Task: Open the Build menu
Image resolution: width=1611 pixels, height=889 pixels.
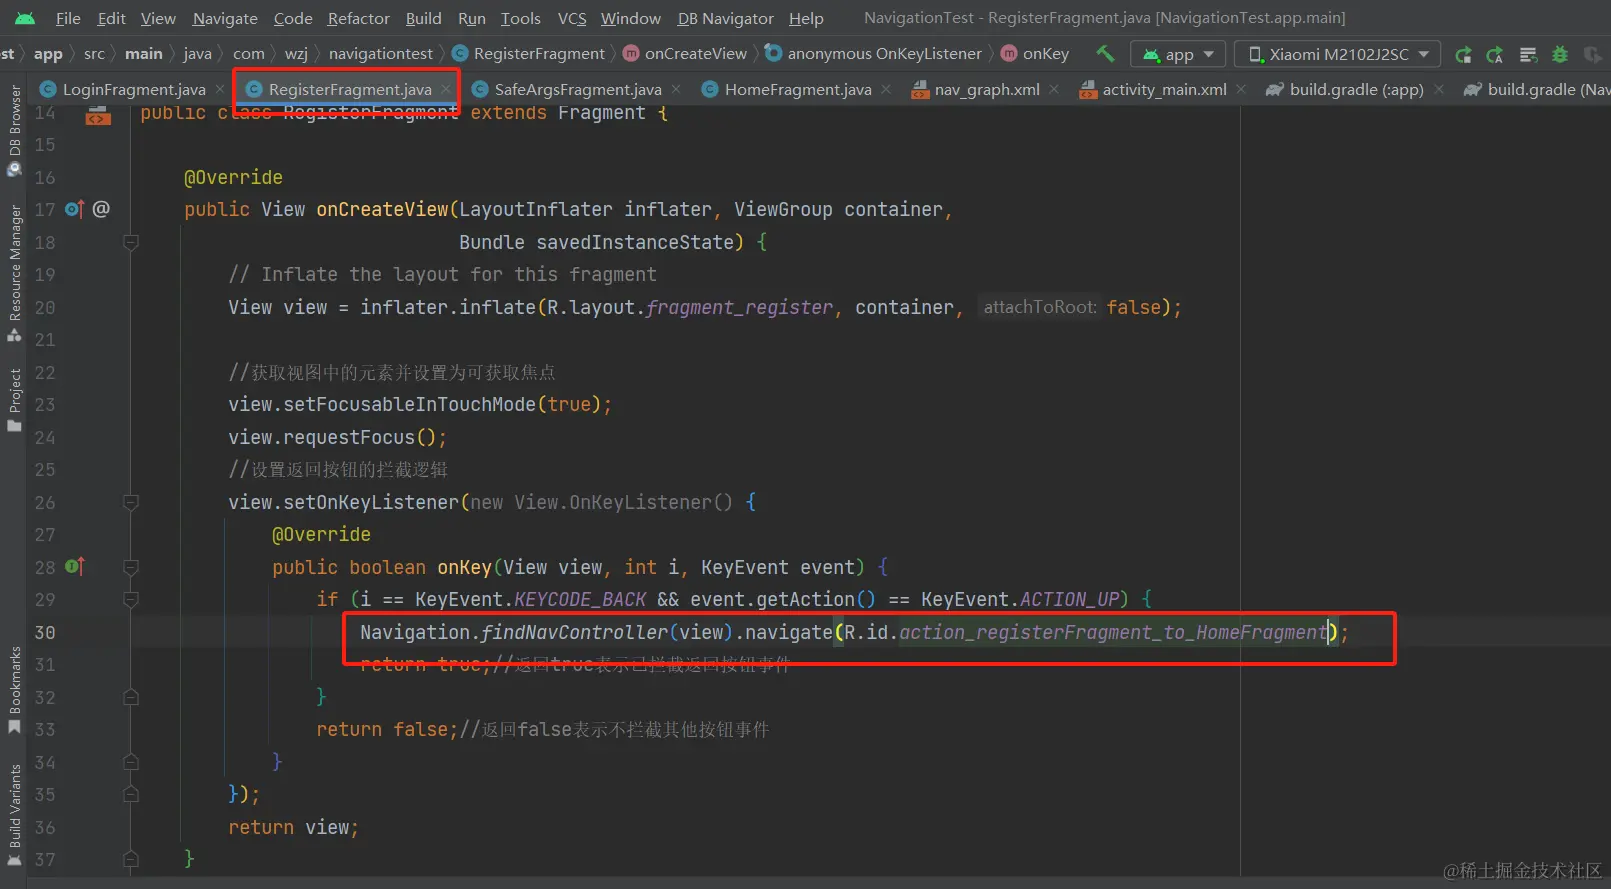Action: 424,19
